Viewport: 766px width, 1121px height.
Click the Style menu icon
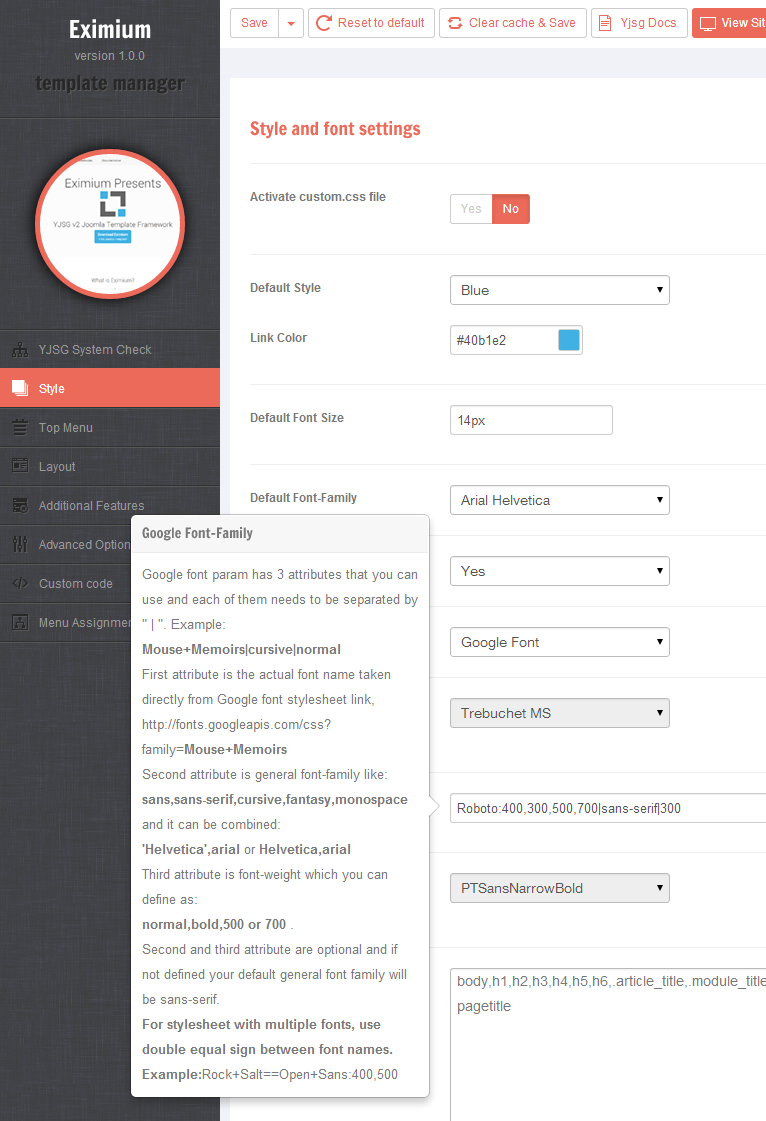[x=20, y=388]
